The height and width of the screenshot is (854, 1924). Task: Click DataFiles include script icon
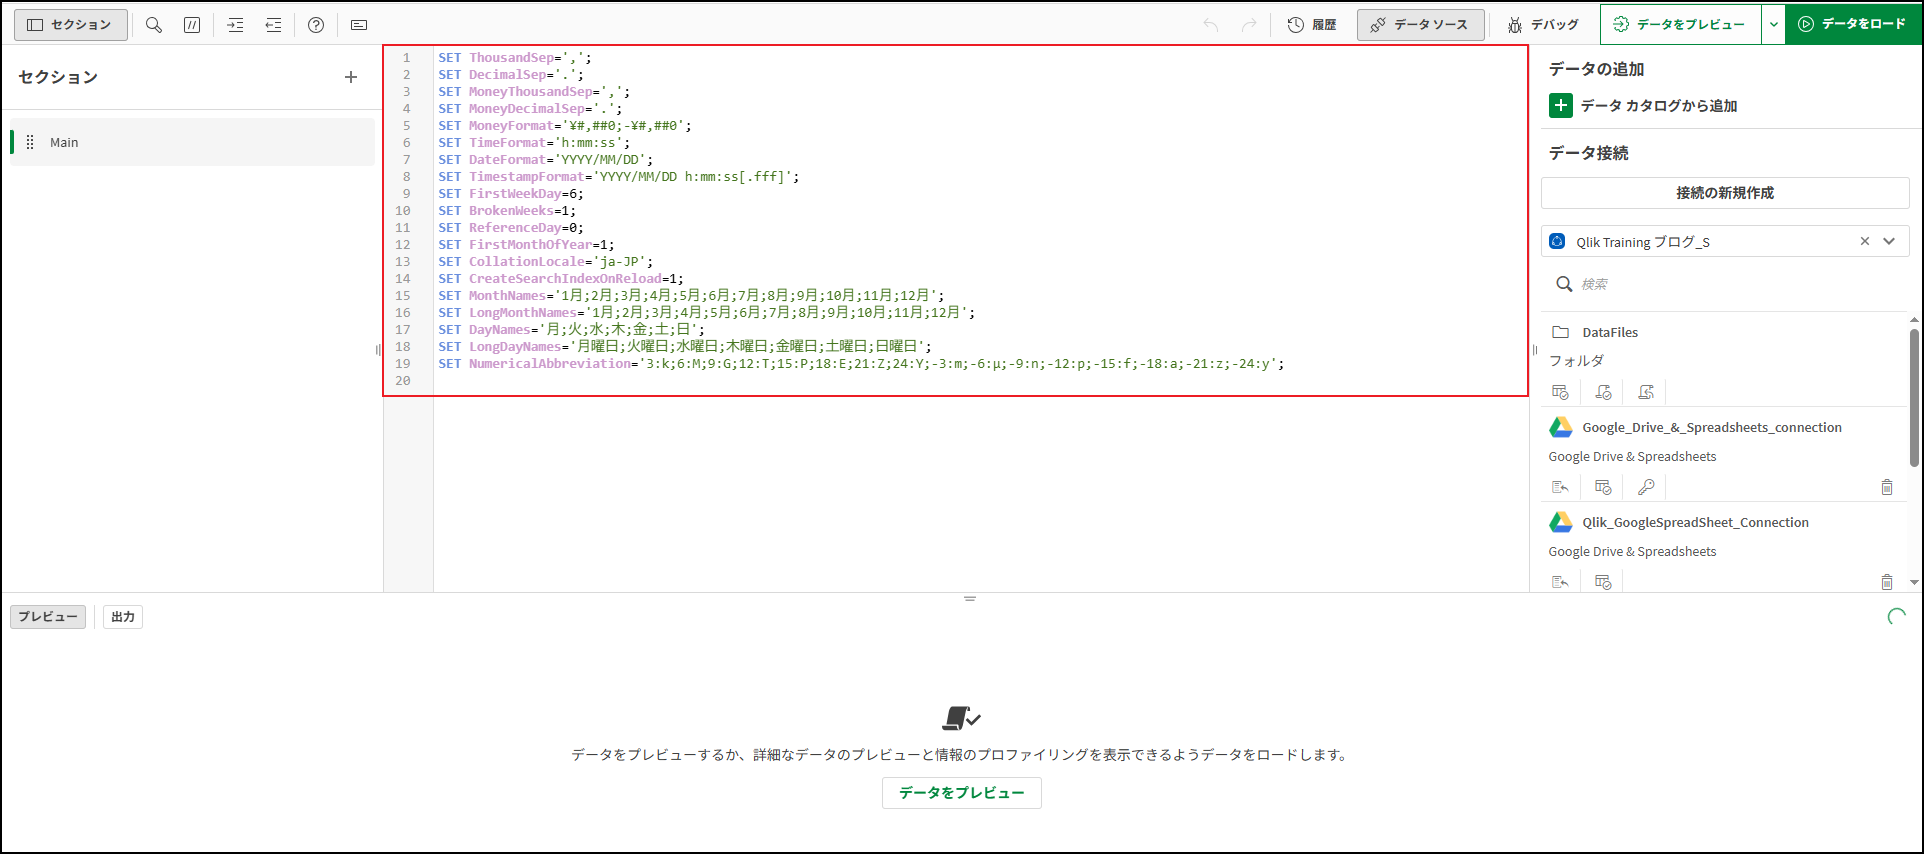(x=1646, y=392)
